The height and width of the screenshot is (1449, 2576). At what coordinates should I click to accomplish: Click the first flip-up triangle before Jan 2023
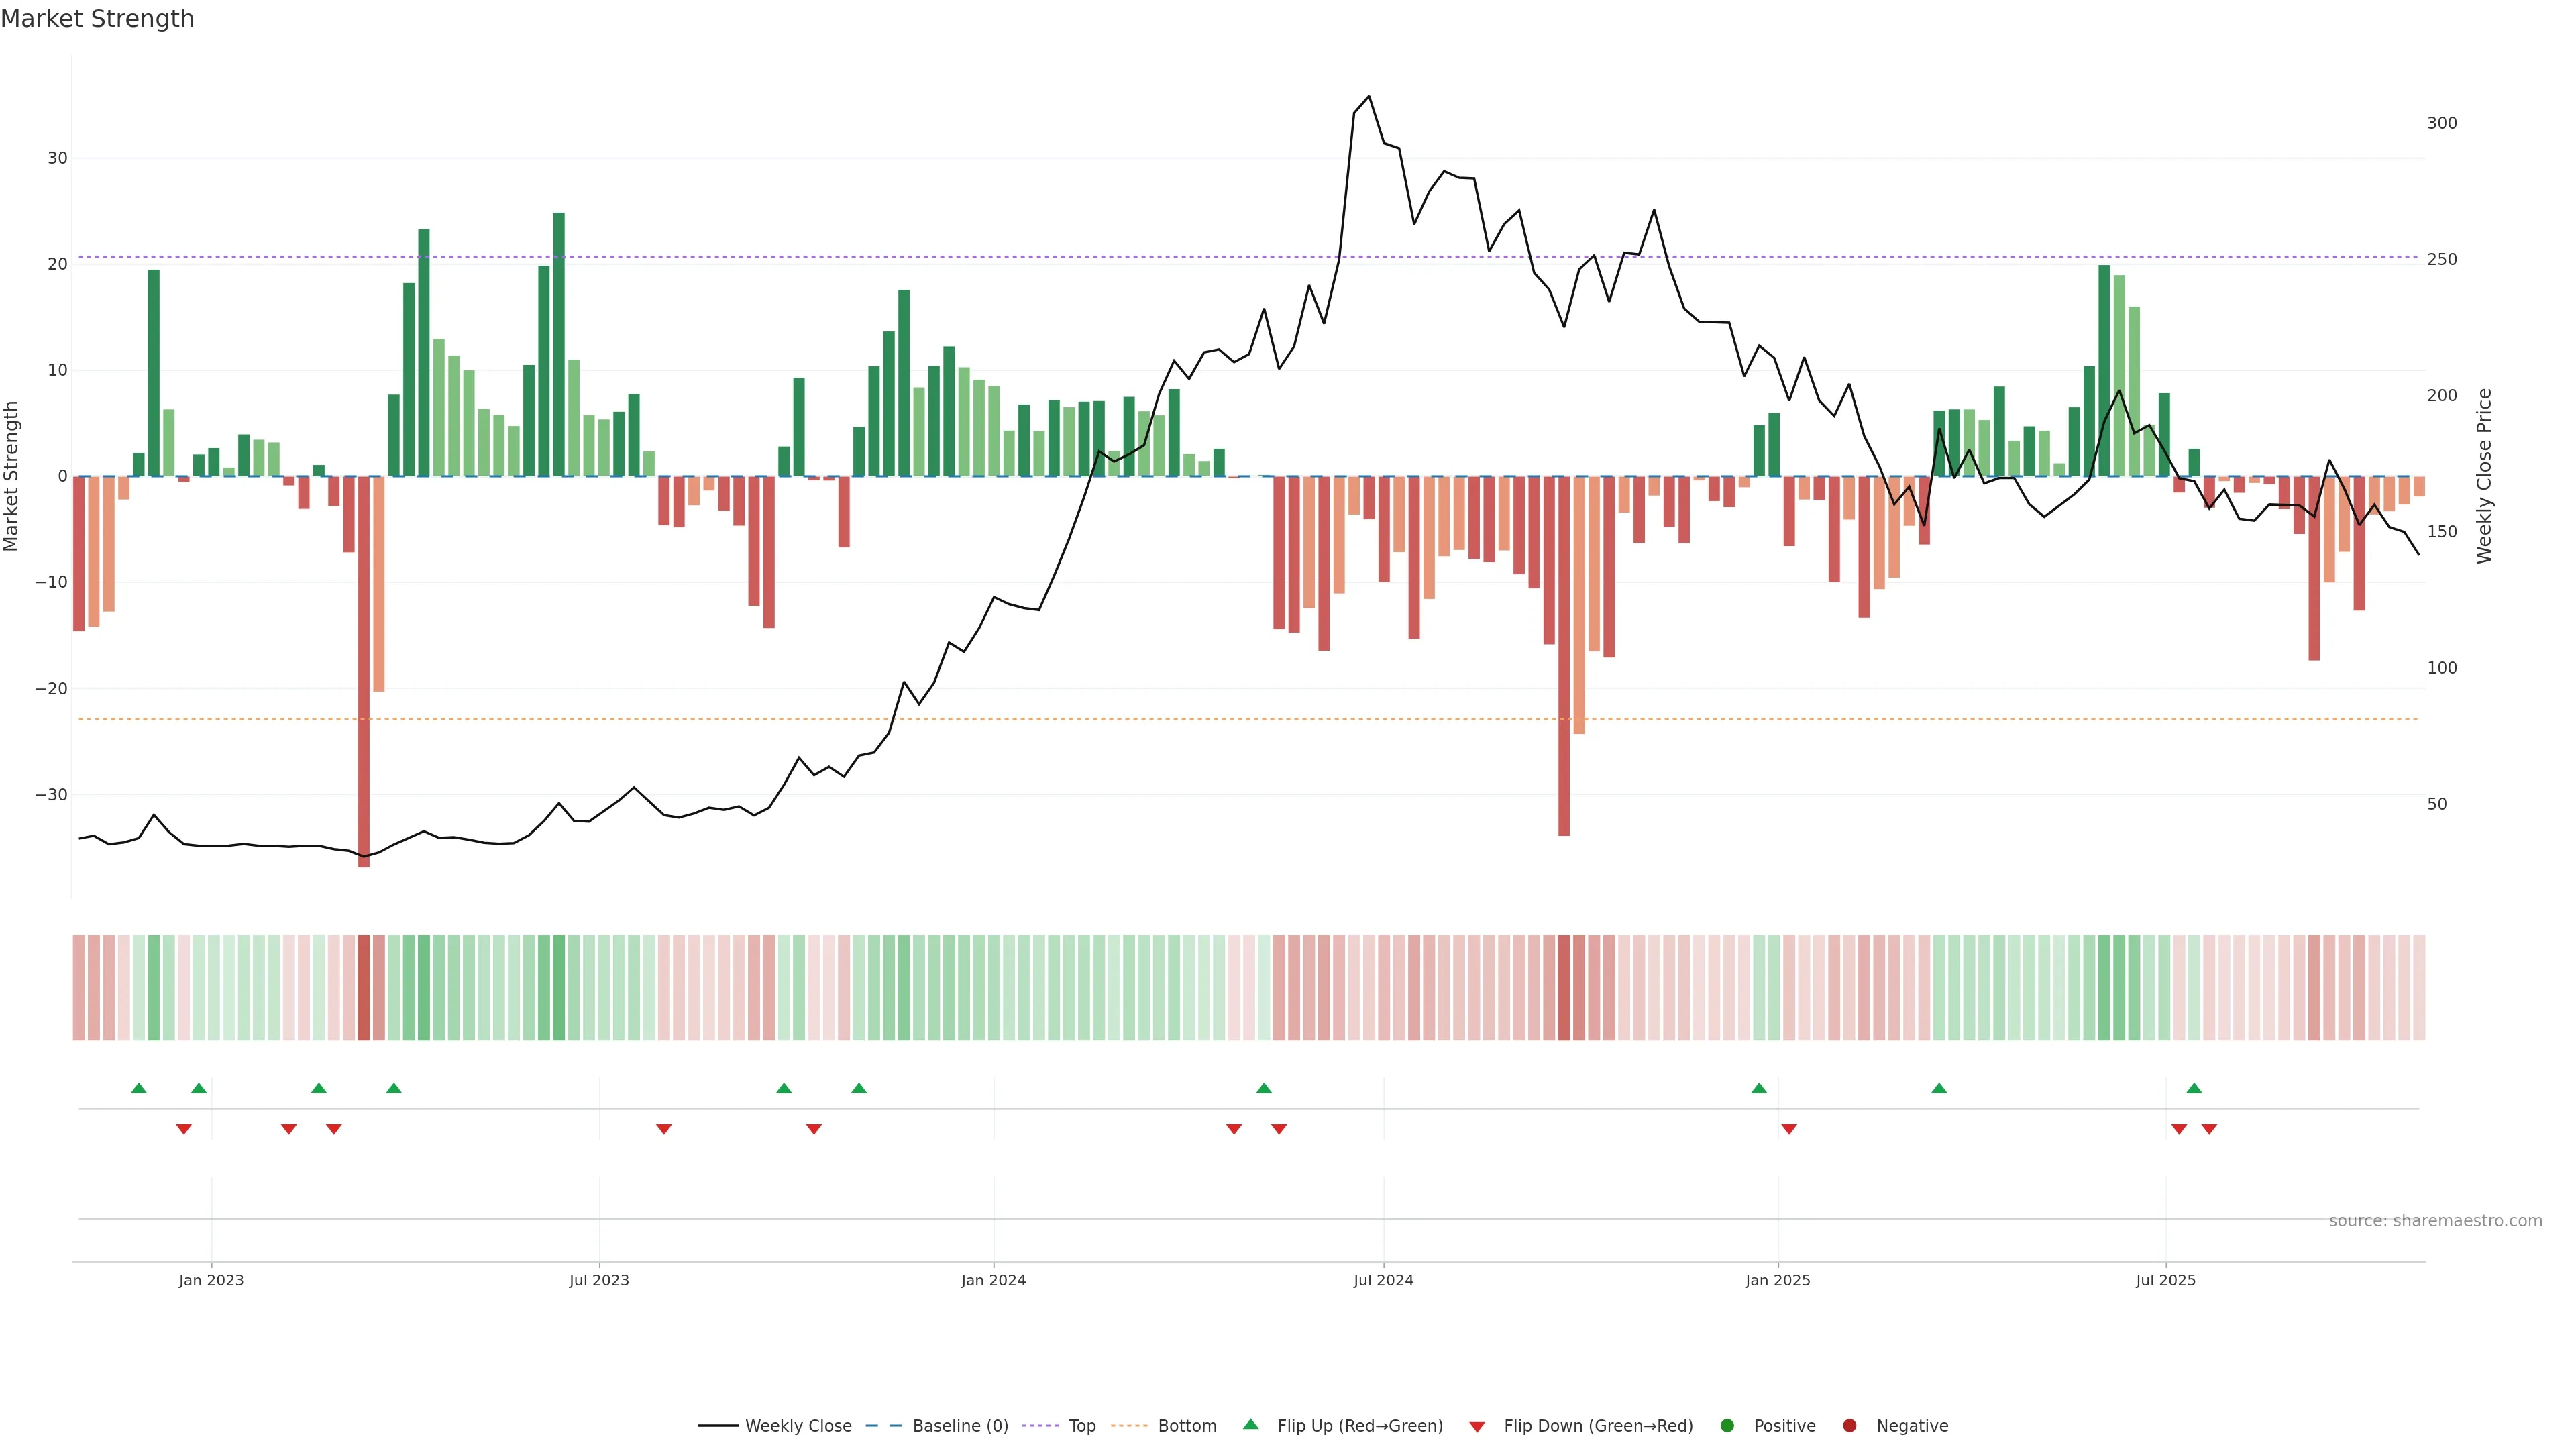pyautogui.click(x=139, y=1088)
